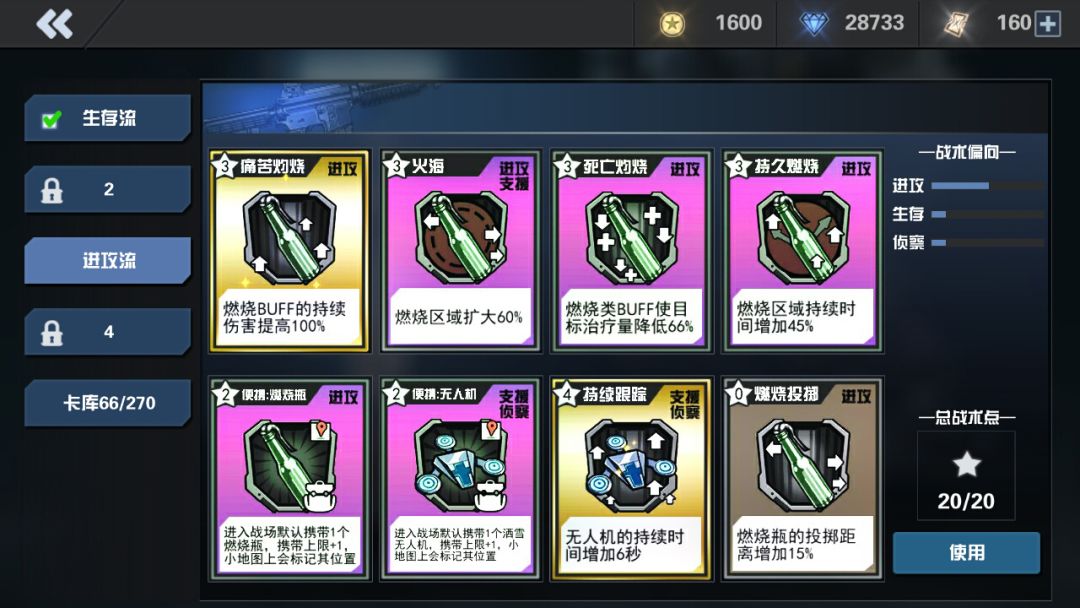
Task: Select the 死亡灼烧 card
Action: (x=631, y=251)
